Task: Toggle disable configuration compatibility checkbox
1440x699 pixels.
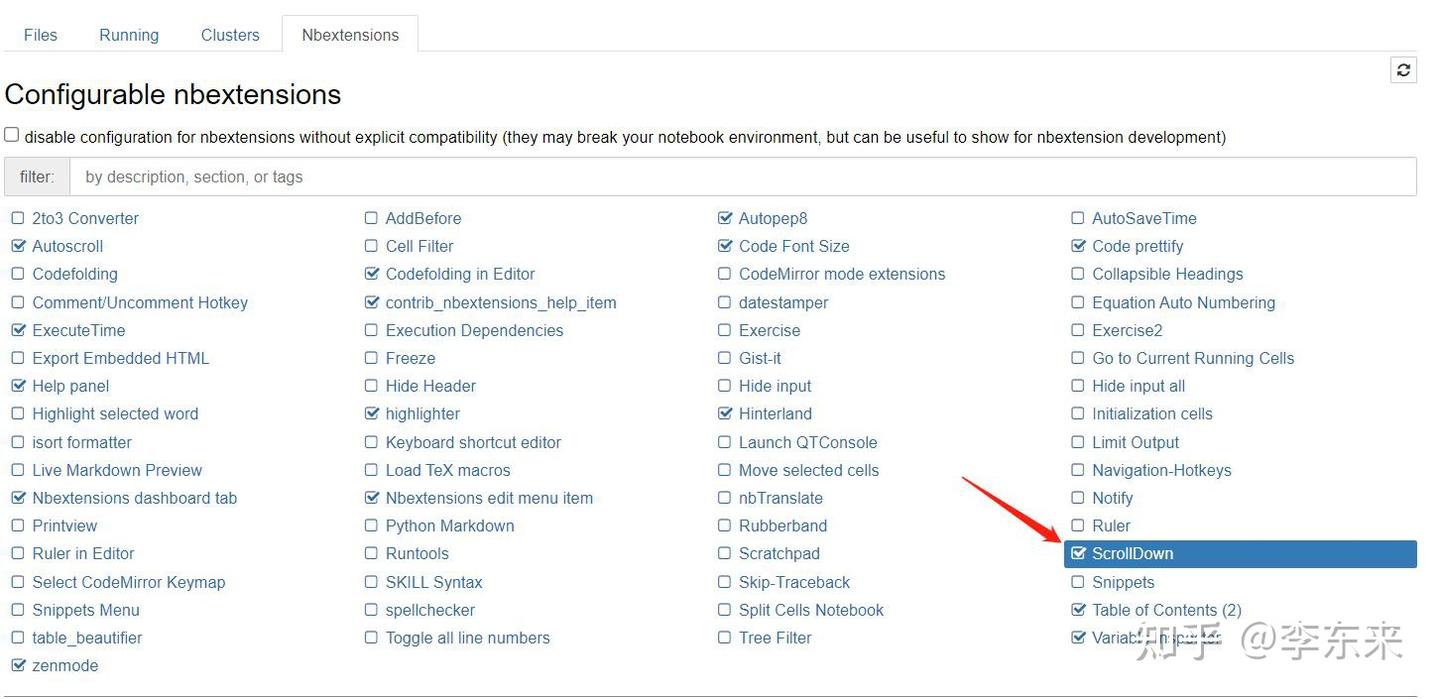Action: [x=12, y=135]
